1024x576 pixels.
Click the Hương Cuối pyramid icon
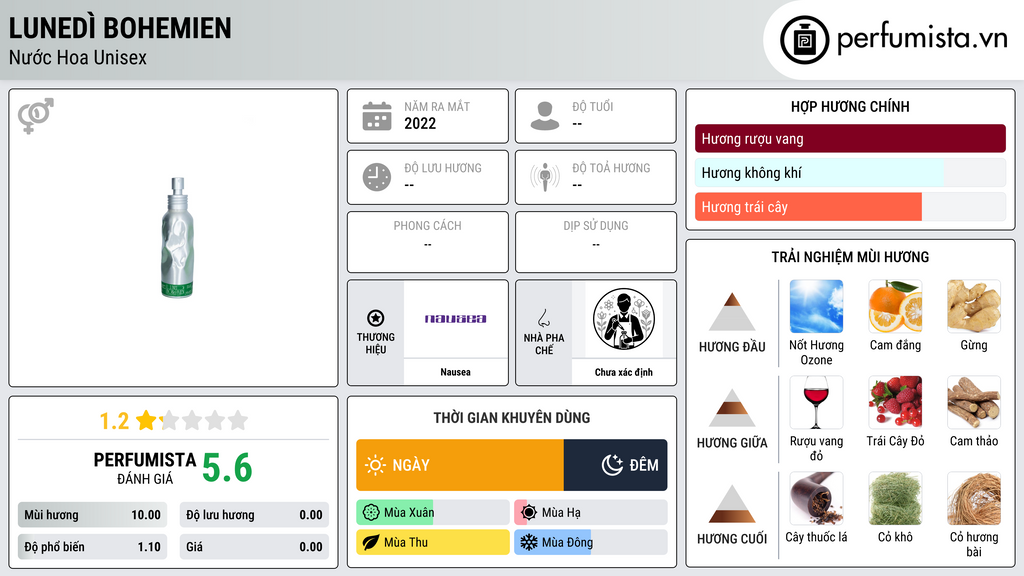[x=732, y=504]
